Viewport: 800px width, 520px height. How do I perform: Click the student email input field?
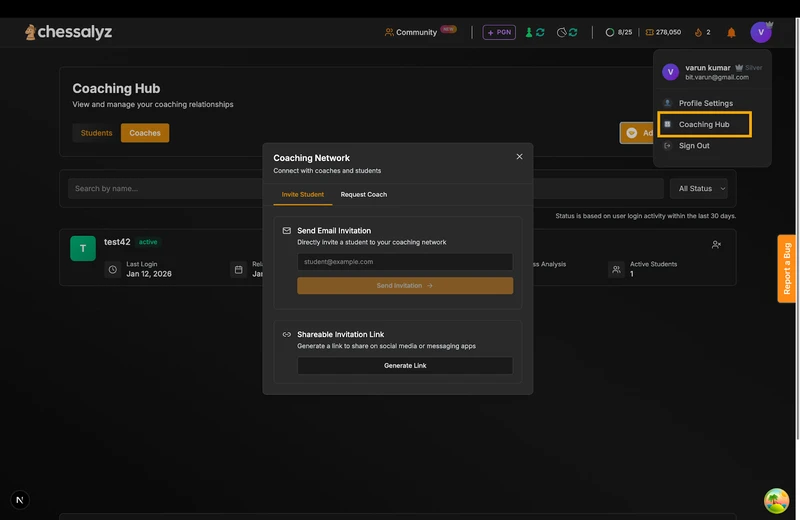405,262
